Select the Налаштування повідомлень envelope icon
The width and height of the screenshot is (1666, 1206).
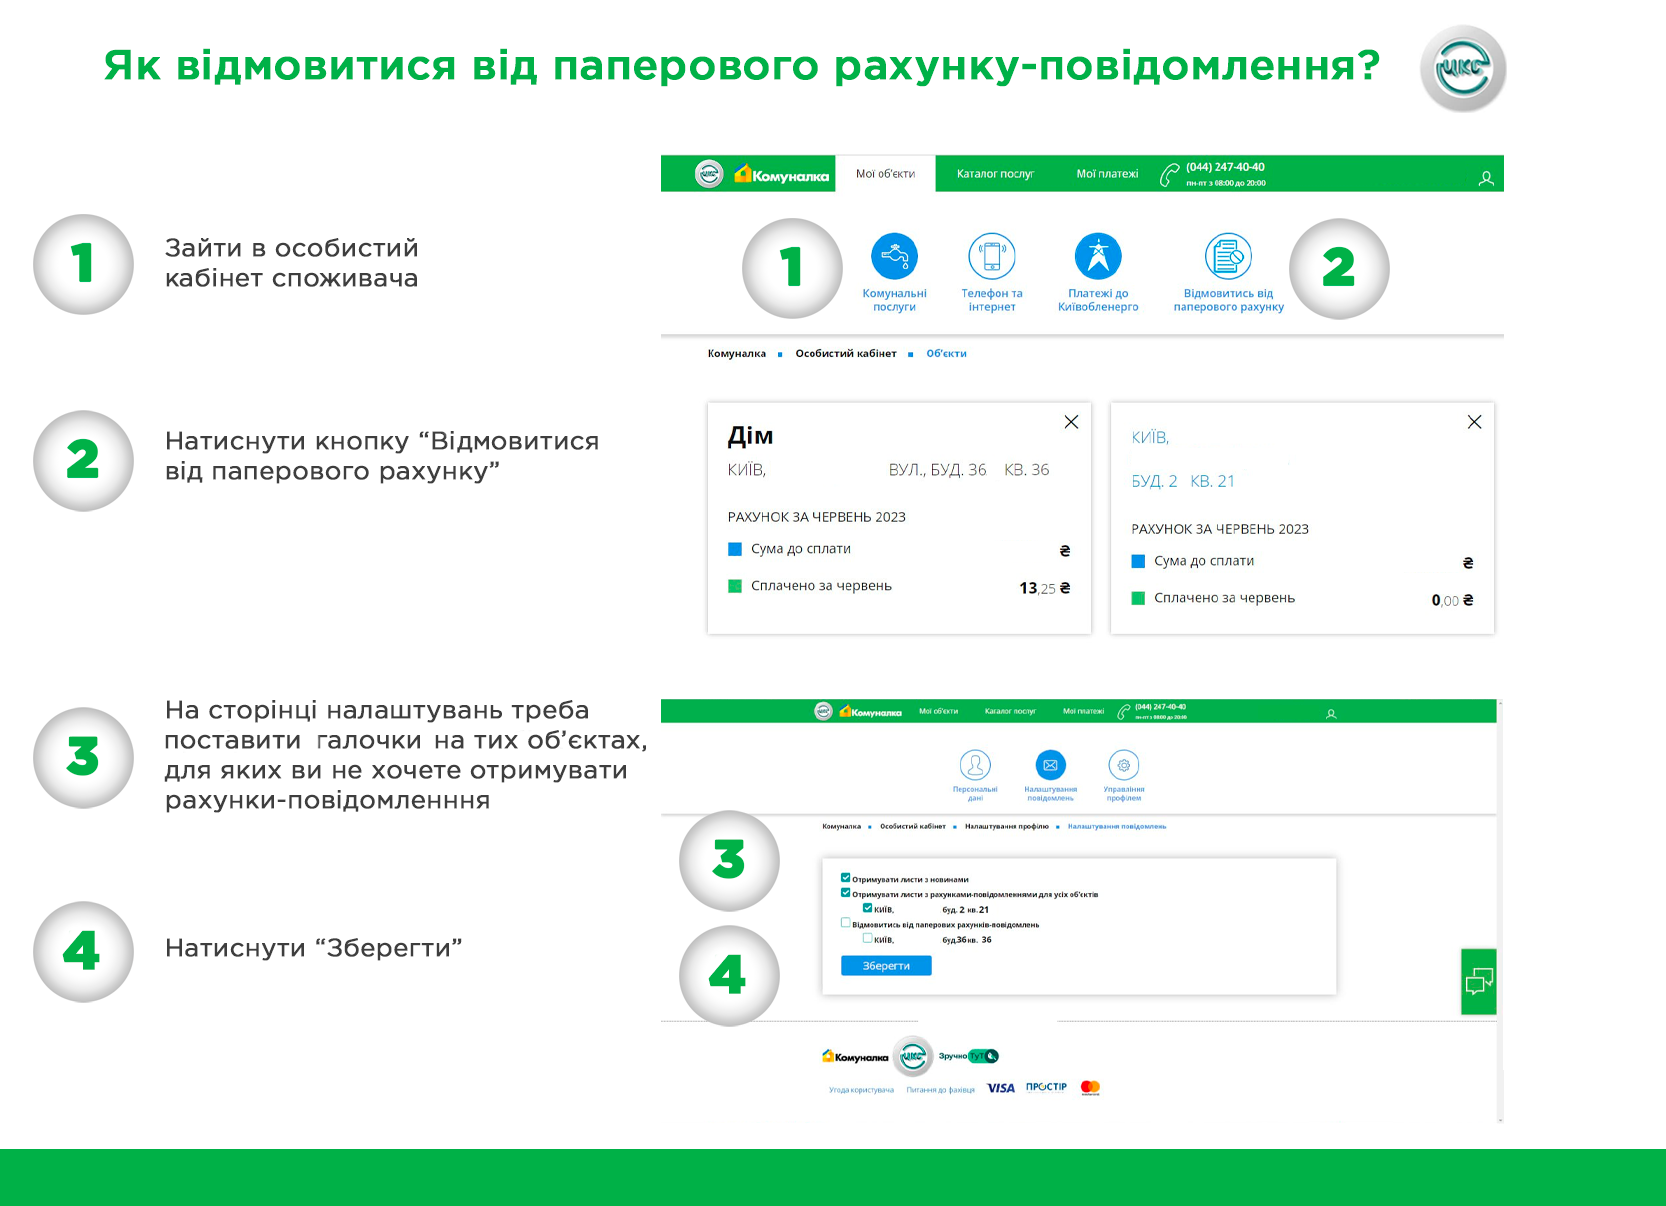click(x=1050, y=765)
